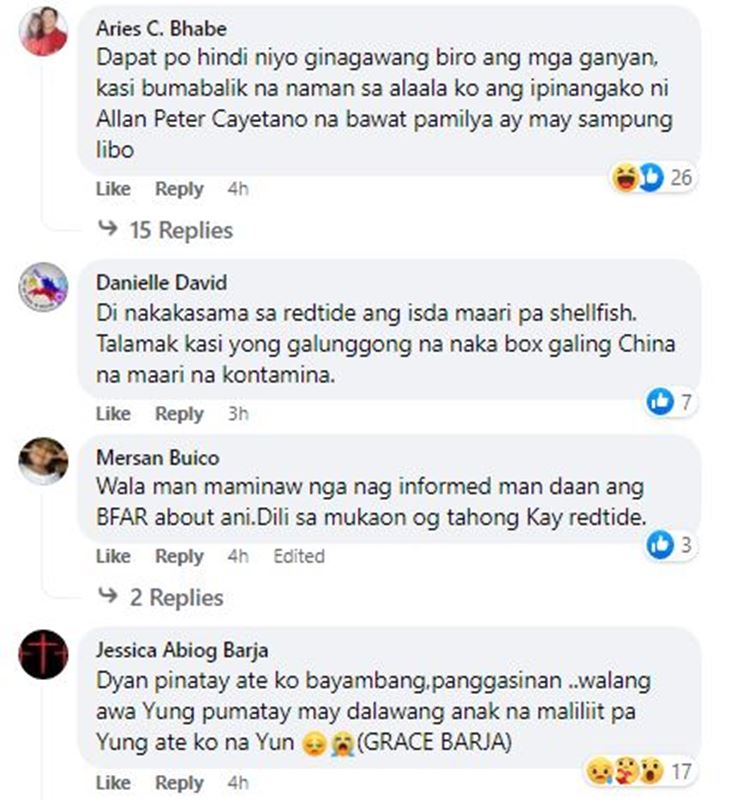This screenshot has height=800, width=750.
Task: Reply to Aries C. Bhabe's comment
Action: click(x=179, y=189)
